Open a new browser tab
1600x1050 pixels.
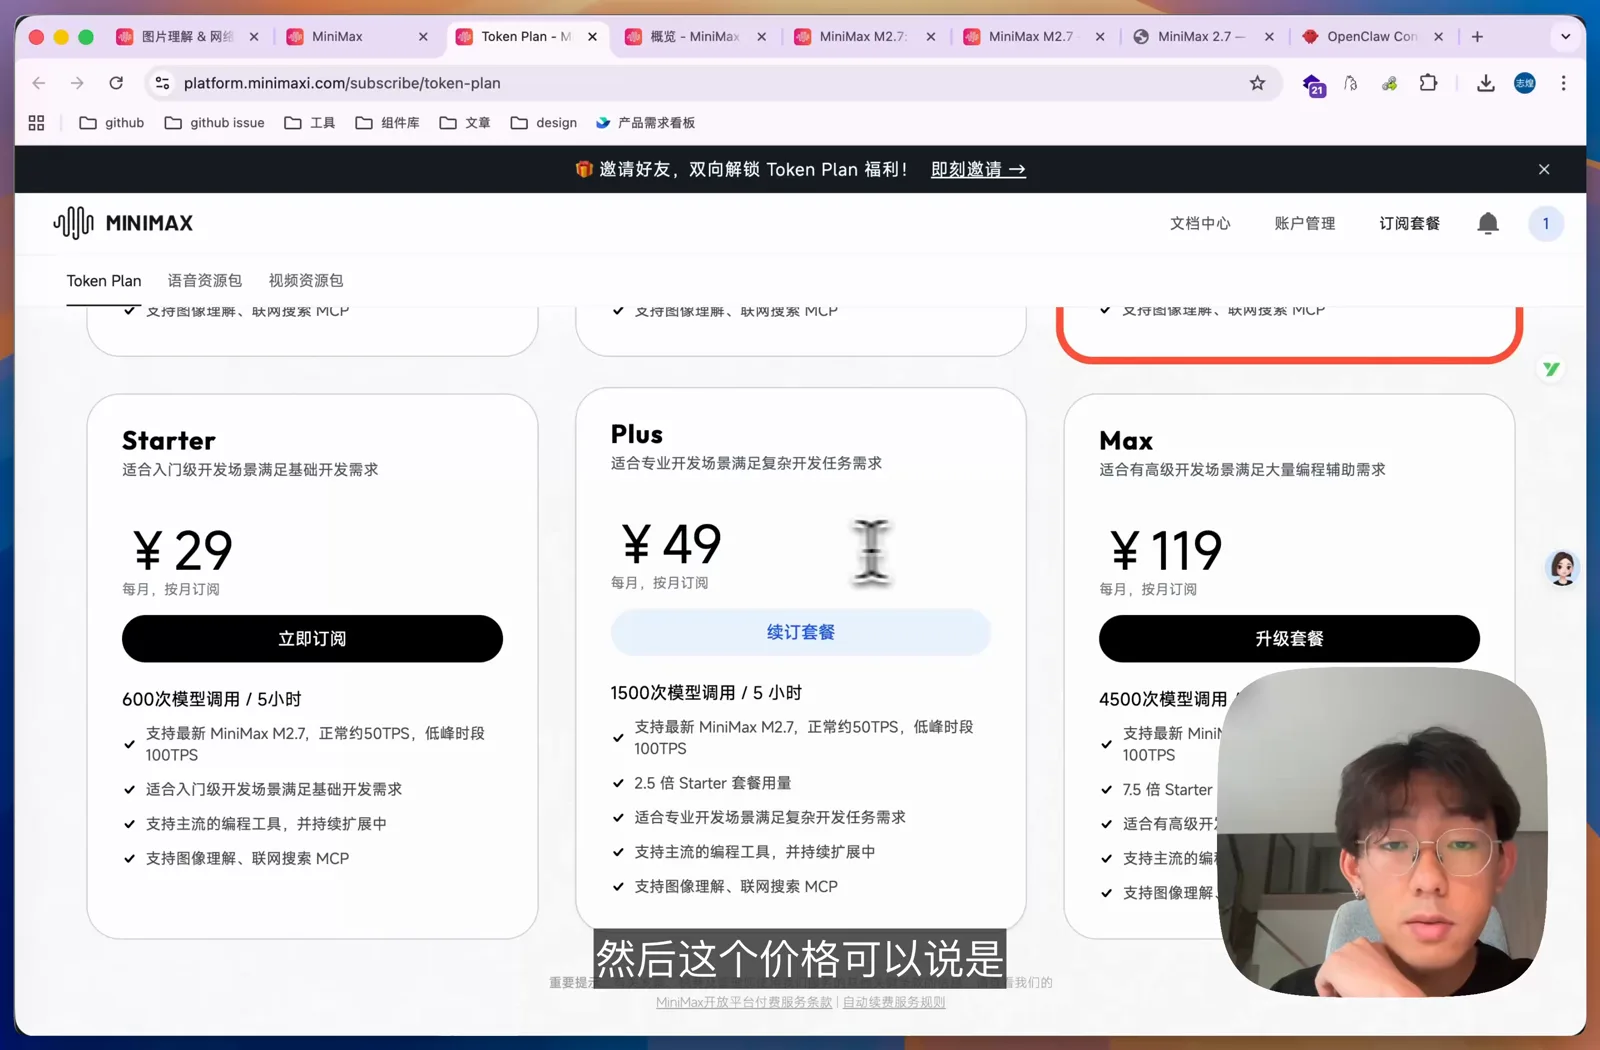tap(1477, 37)
